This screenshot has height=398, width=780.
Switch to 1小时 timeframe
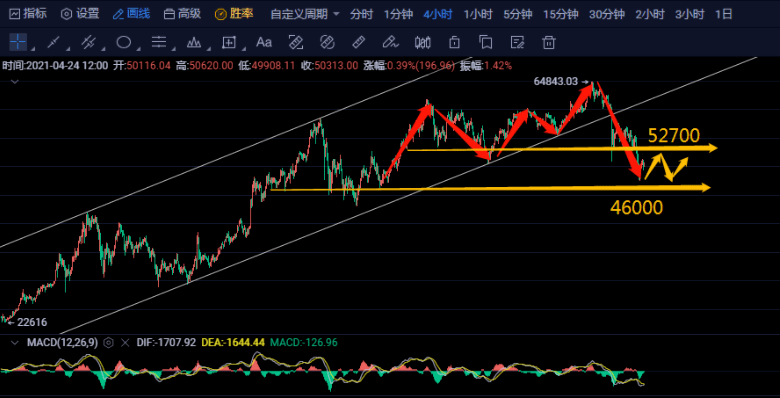point(478,14)
